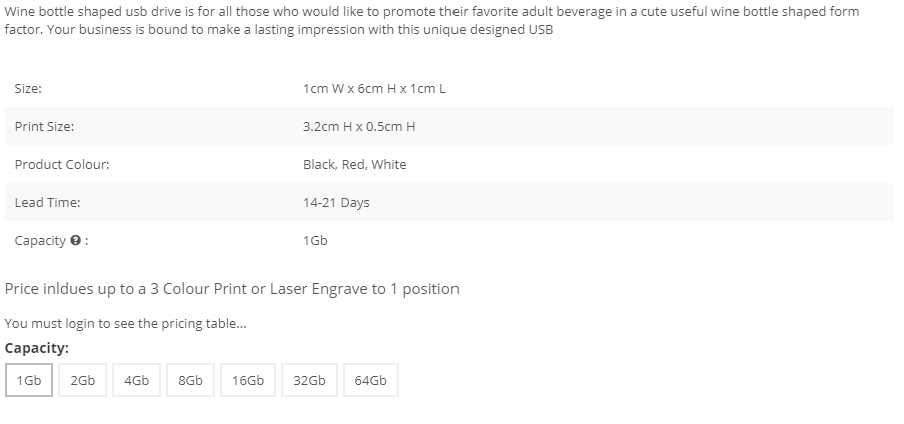Select the 1Gb capacity option
Screen dimensions: 904x424
[29, 380]
